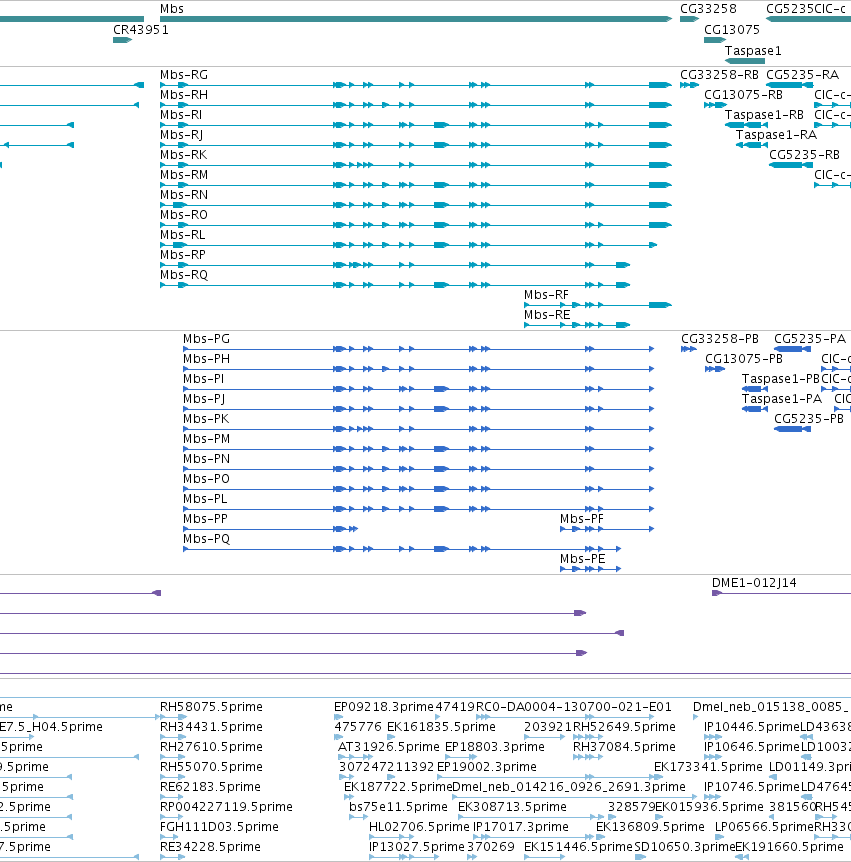Select transcript Mbs-RP label

point(183,255)
